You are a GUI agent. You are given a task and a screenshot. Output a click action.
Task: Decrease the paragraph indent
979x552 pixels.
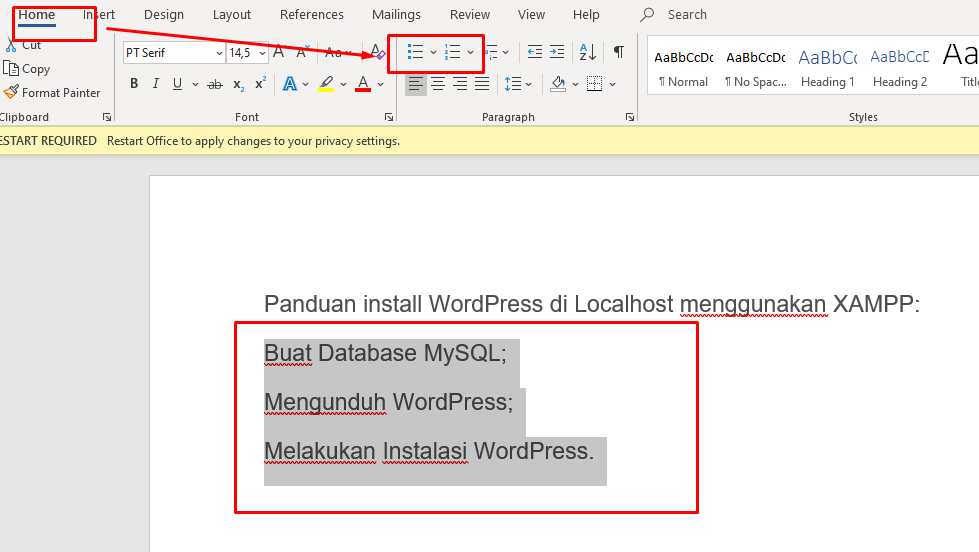click(534, 52)
